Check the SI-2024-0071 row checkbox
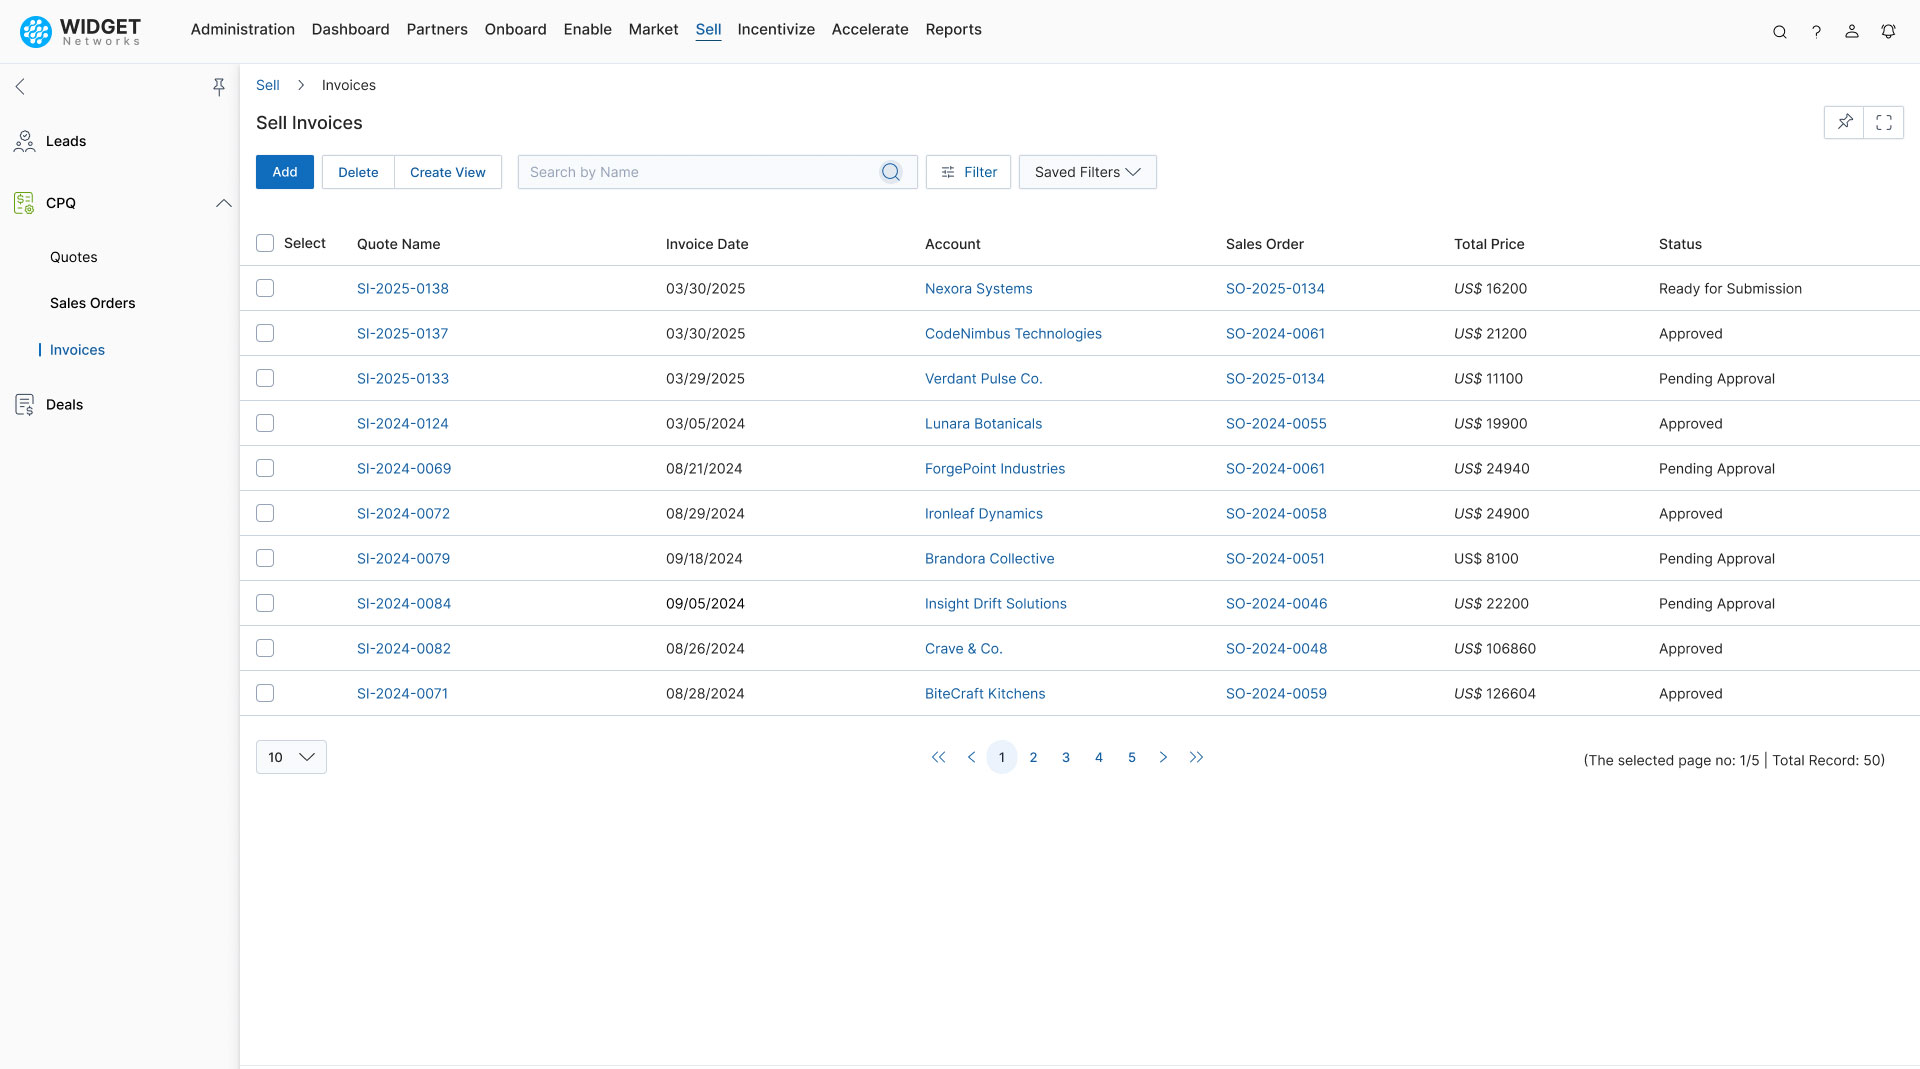This screenshot has width=1920, height=1069. [265, 693]
